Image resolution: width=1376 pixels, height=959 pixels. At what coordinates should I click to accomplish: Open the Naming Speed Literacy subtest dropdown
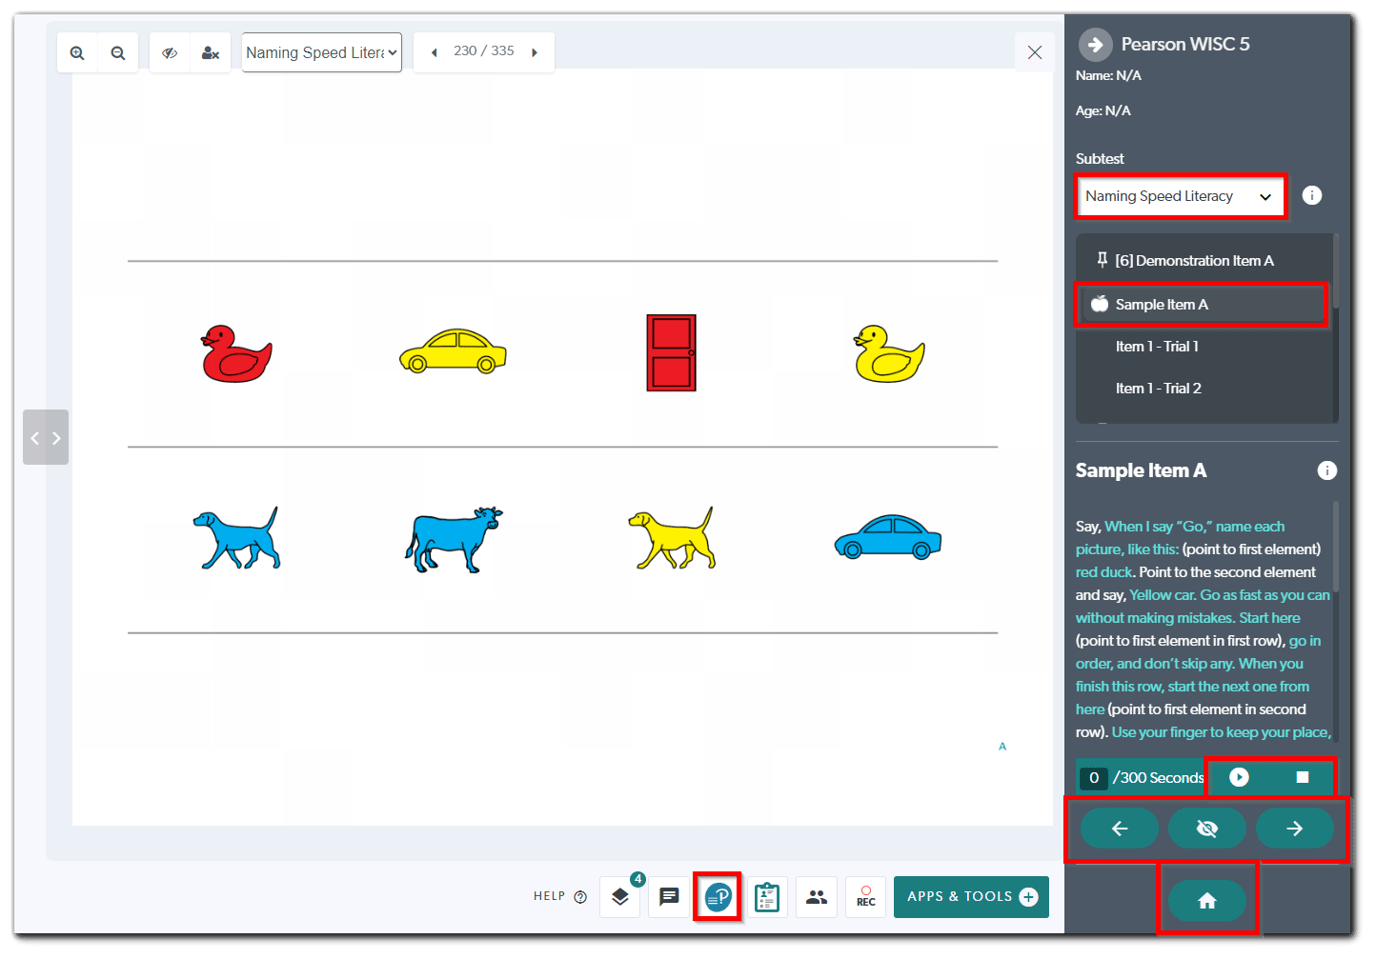click(x=1180, y=196)
